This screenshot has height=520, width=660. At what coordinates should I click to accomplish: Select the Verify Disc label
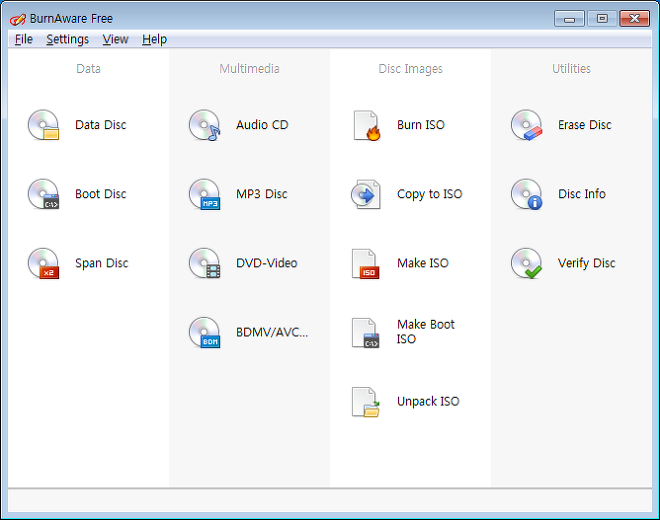tap(587, 263)
